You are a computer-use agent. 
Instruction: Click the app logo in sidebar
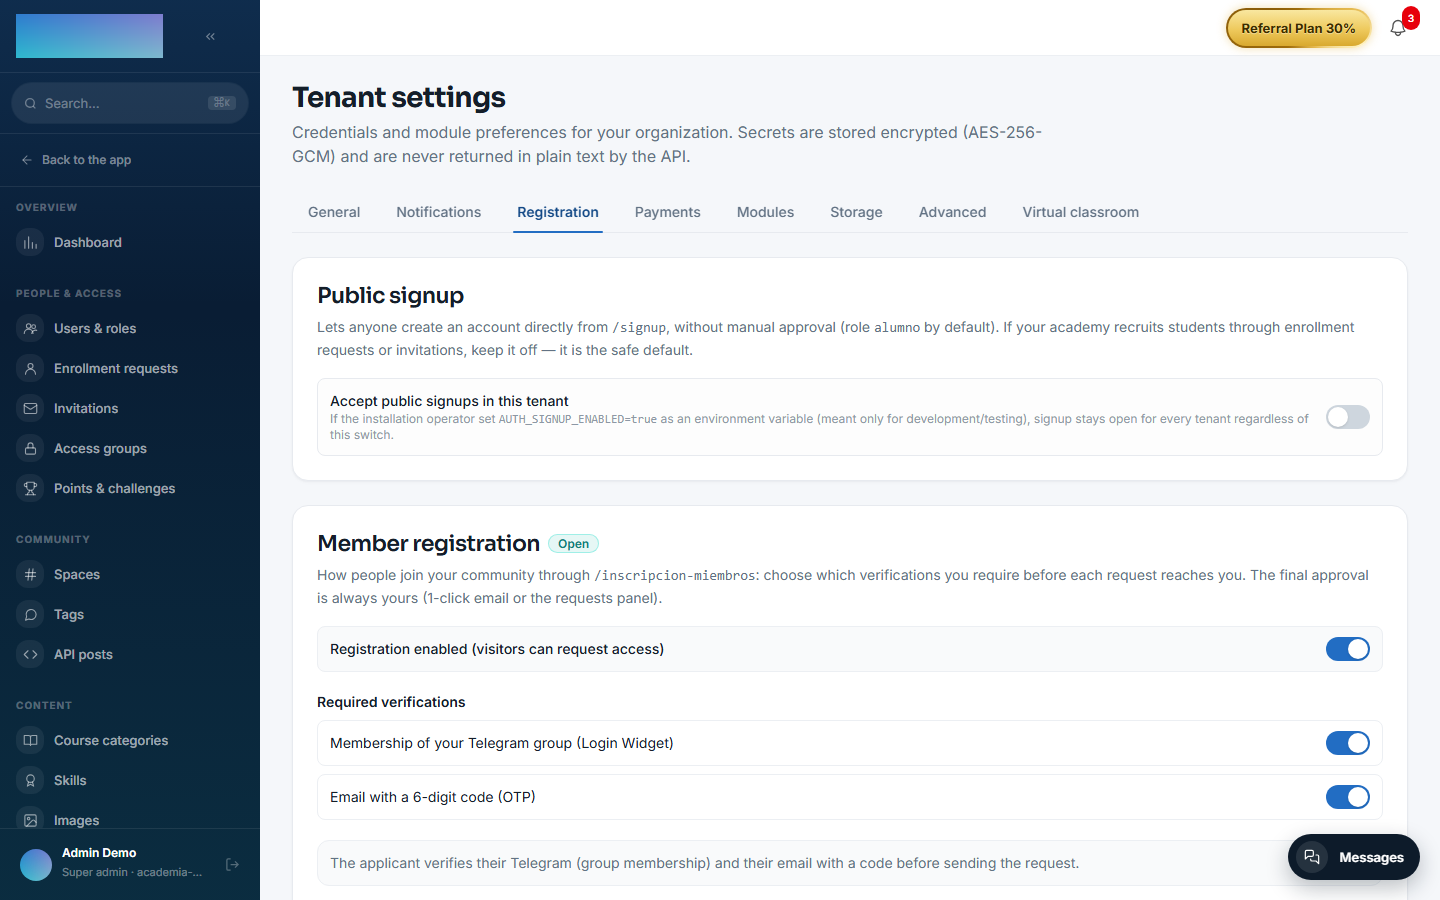coord(89,36)
